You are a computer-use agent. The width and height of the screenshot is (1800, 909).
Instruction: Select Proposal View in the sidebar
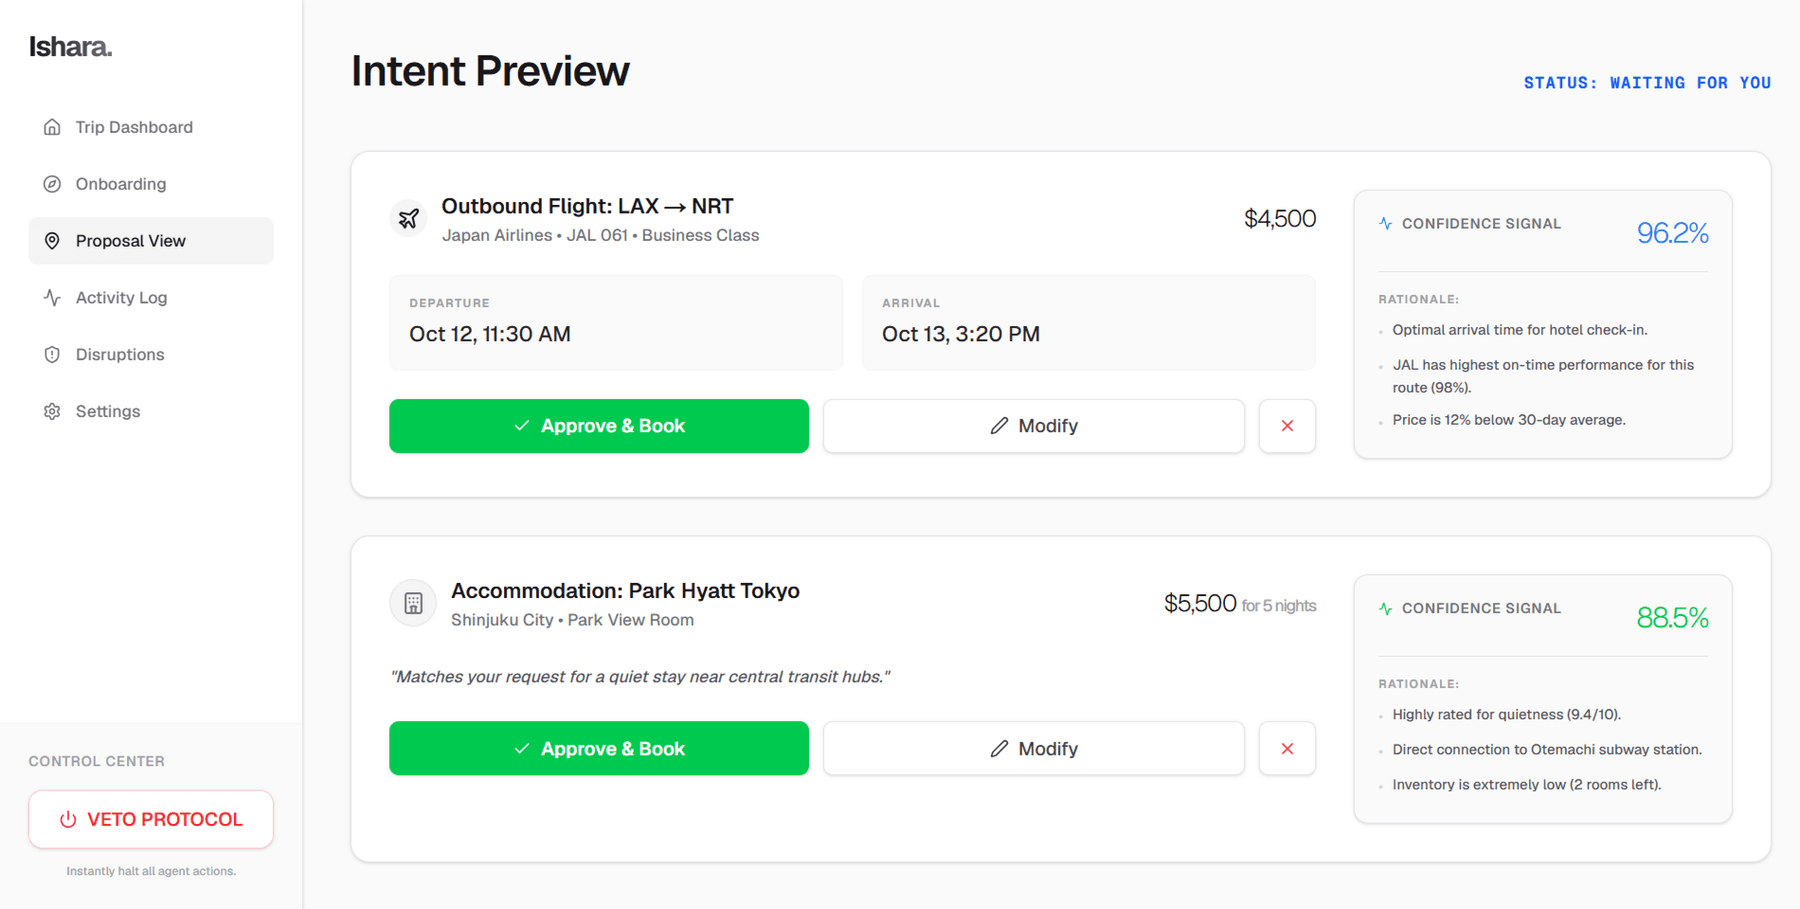[x=151, y=241]
